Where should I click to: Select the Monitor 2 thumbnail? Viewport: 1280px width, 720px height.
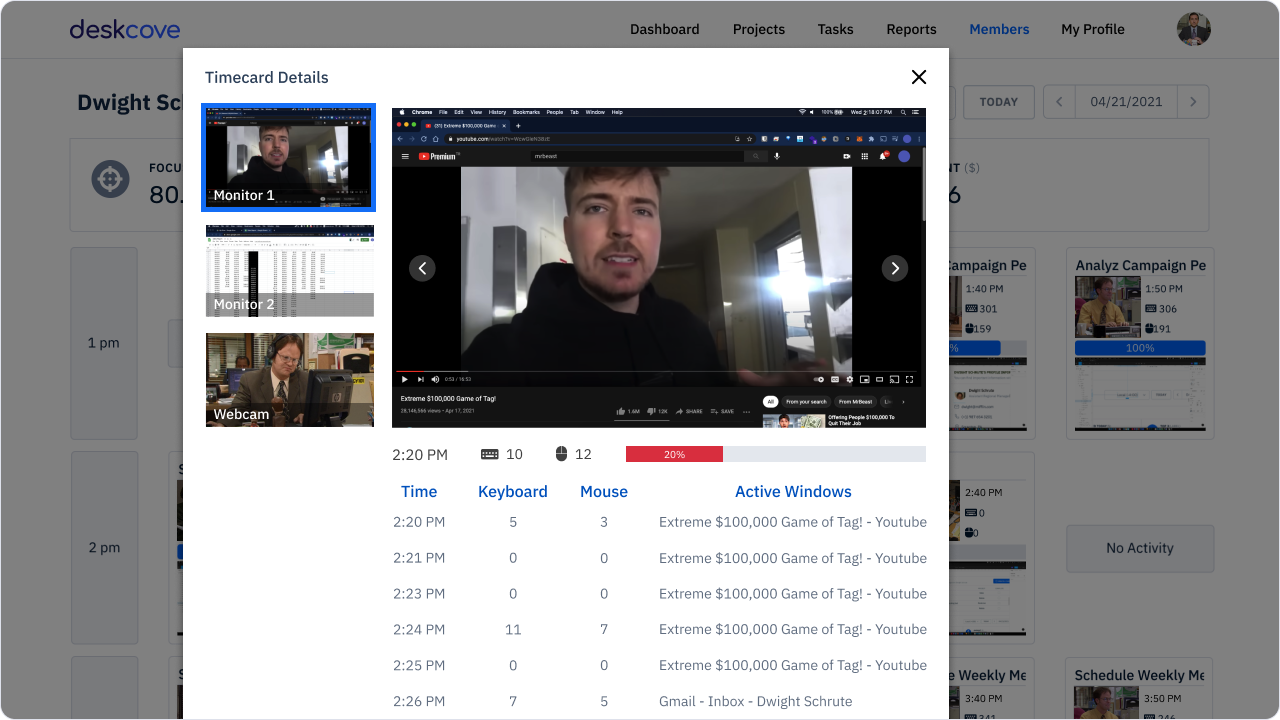coord(290,271)
